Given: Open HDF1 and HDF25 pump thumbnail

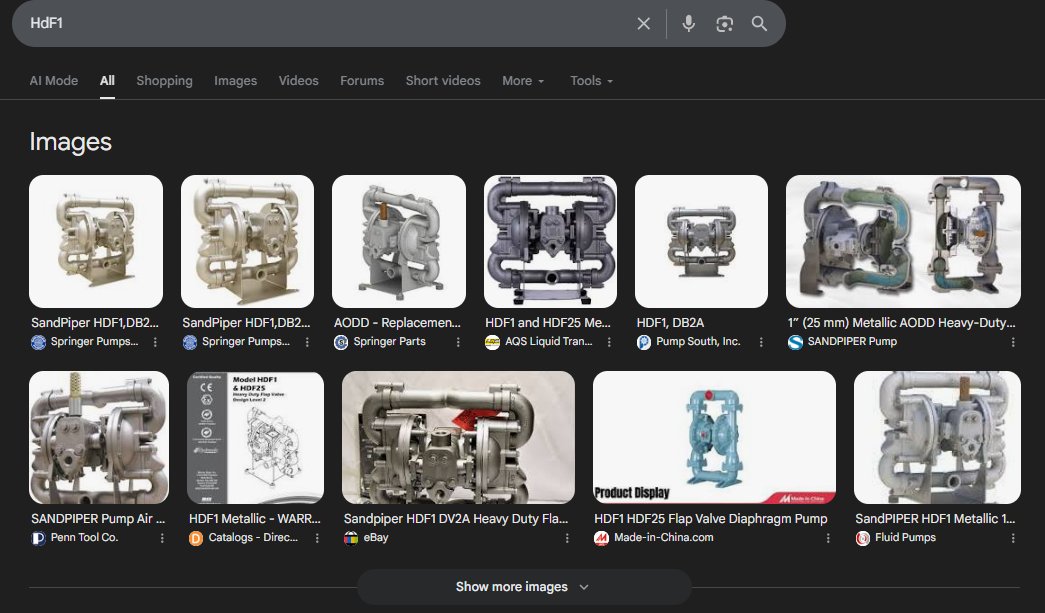Looking at the screenshot, I should pos(550,241).
